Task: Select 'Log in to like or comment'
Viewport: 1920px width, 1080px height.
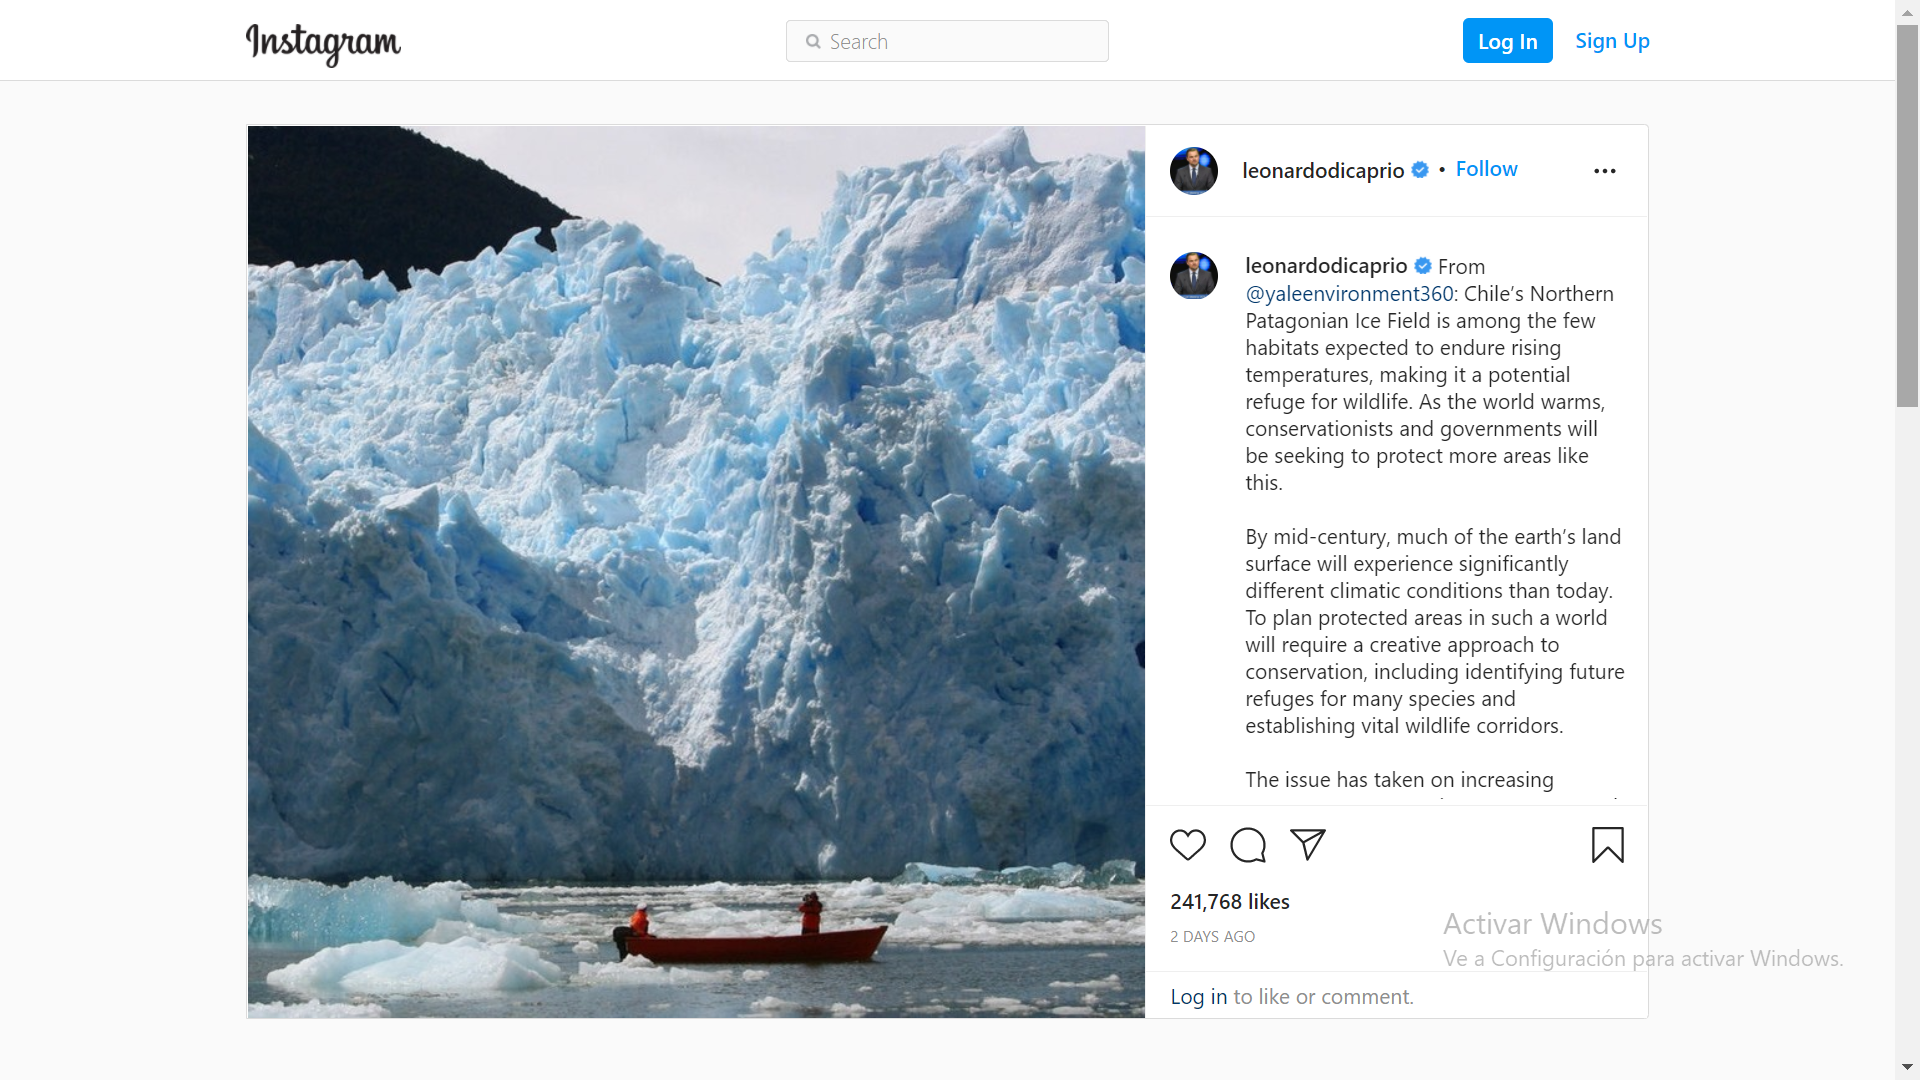Action: click(x=1199, y=996)
